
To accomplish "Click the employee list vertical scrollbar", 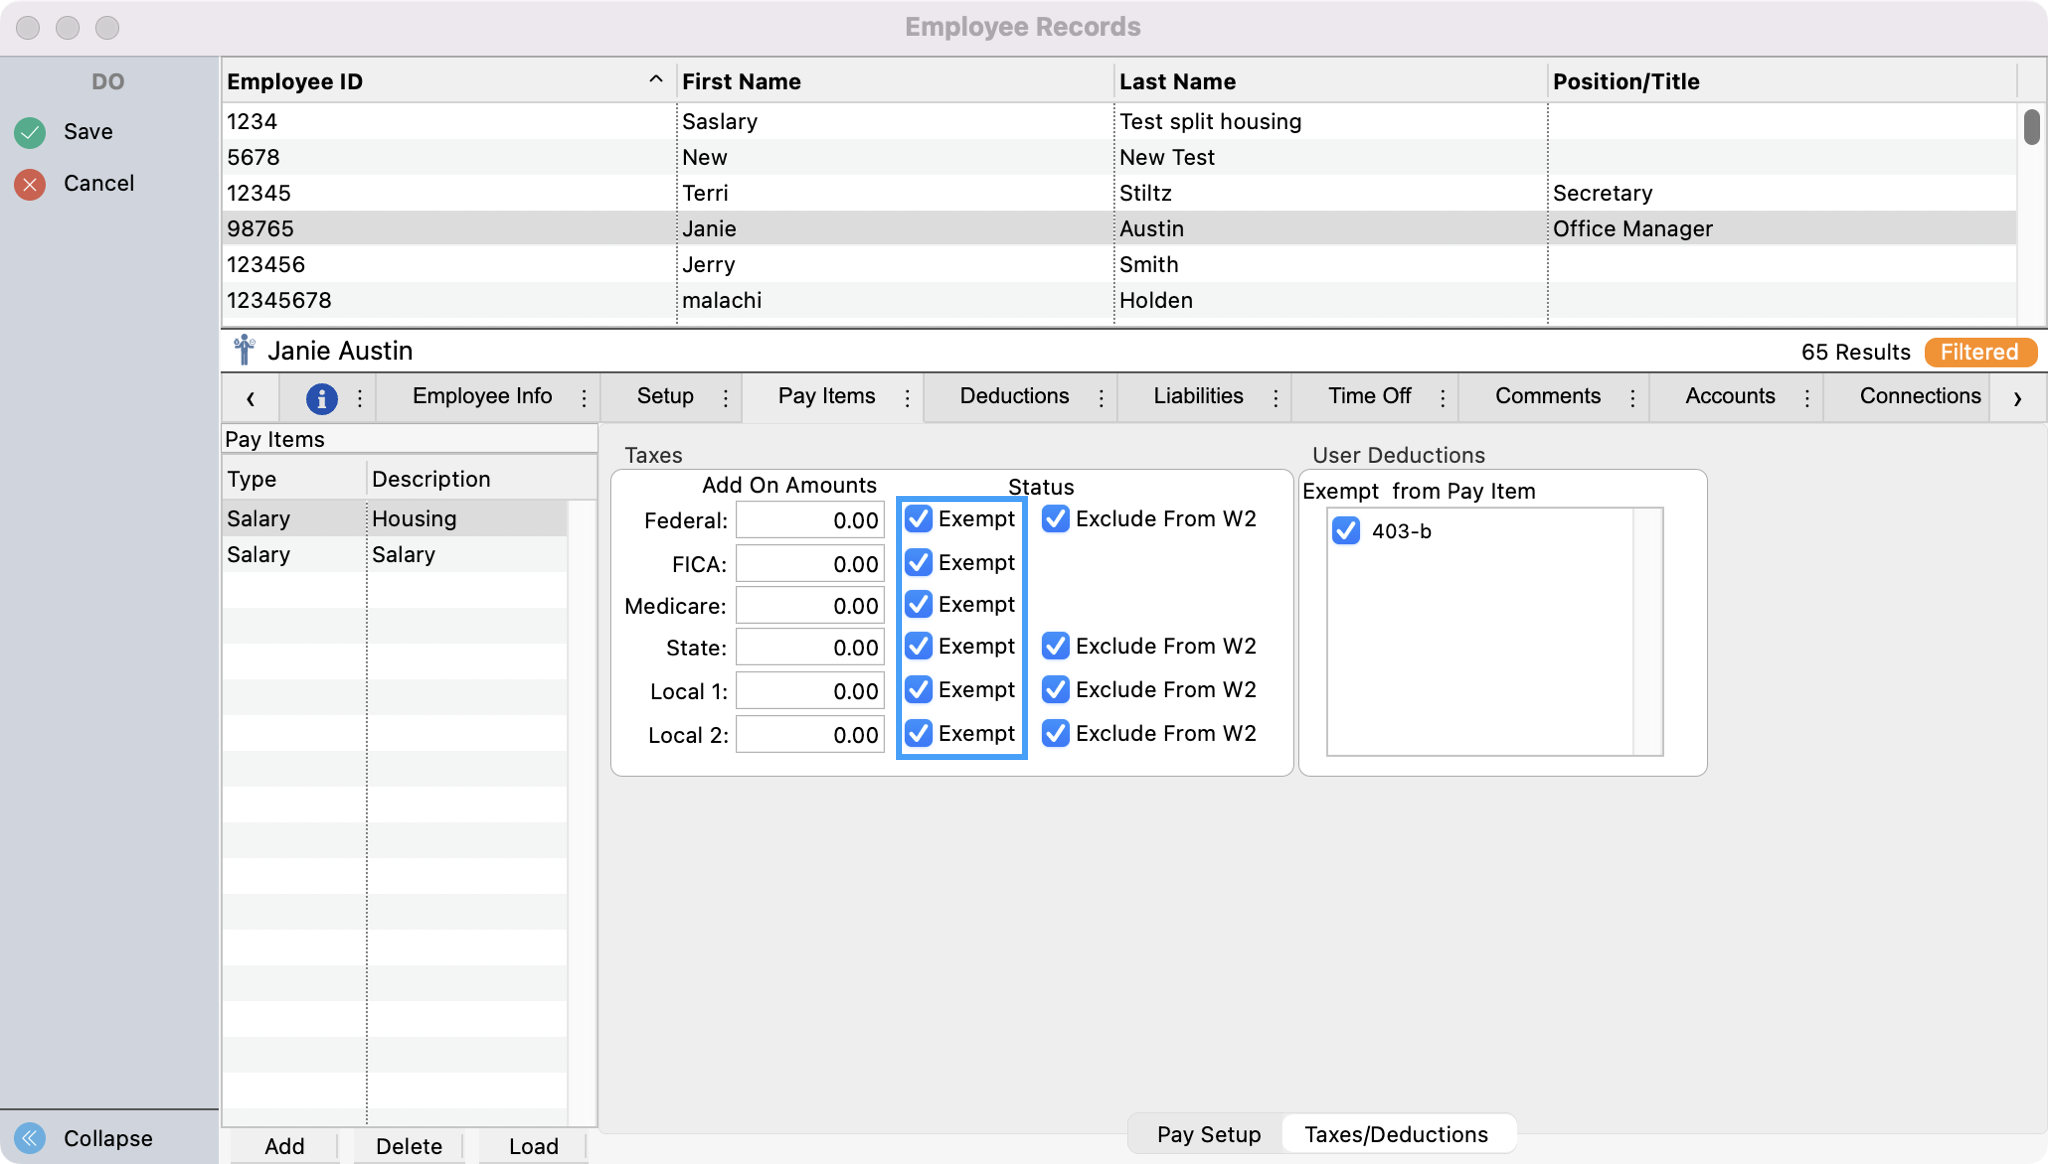I will coord(2031,128).
